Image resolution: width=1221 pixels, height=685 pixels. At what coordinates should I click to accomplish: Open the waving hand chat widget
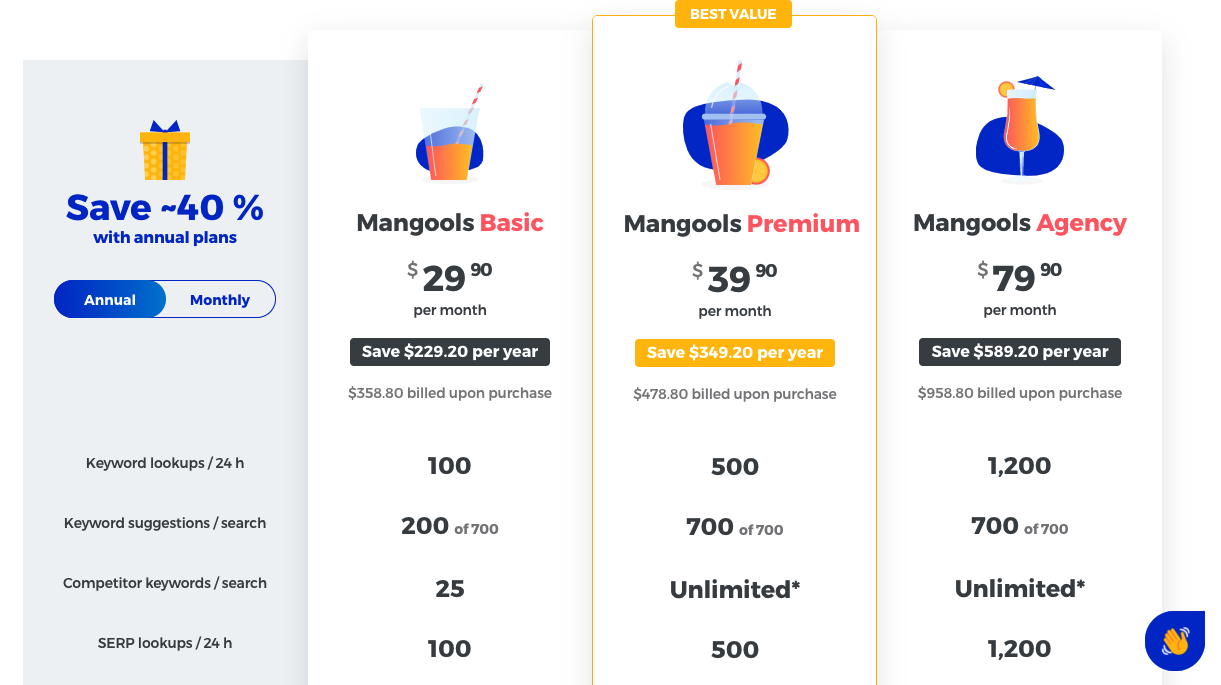pos(1175,640)
